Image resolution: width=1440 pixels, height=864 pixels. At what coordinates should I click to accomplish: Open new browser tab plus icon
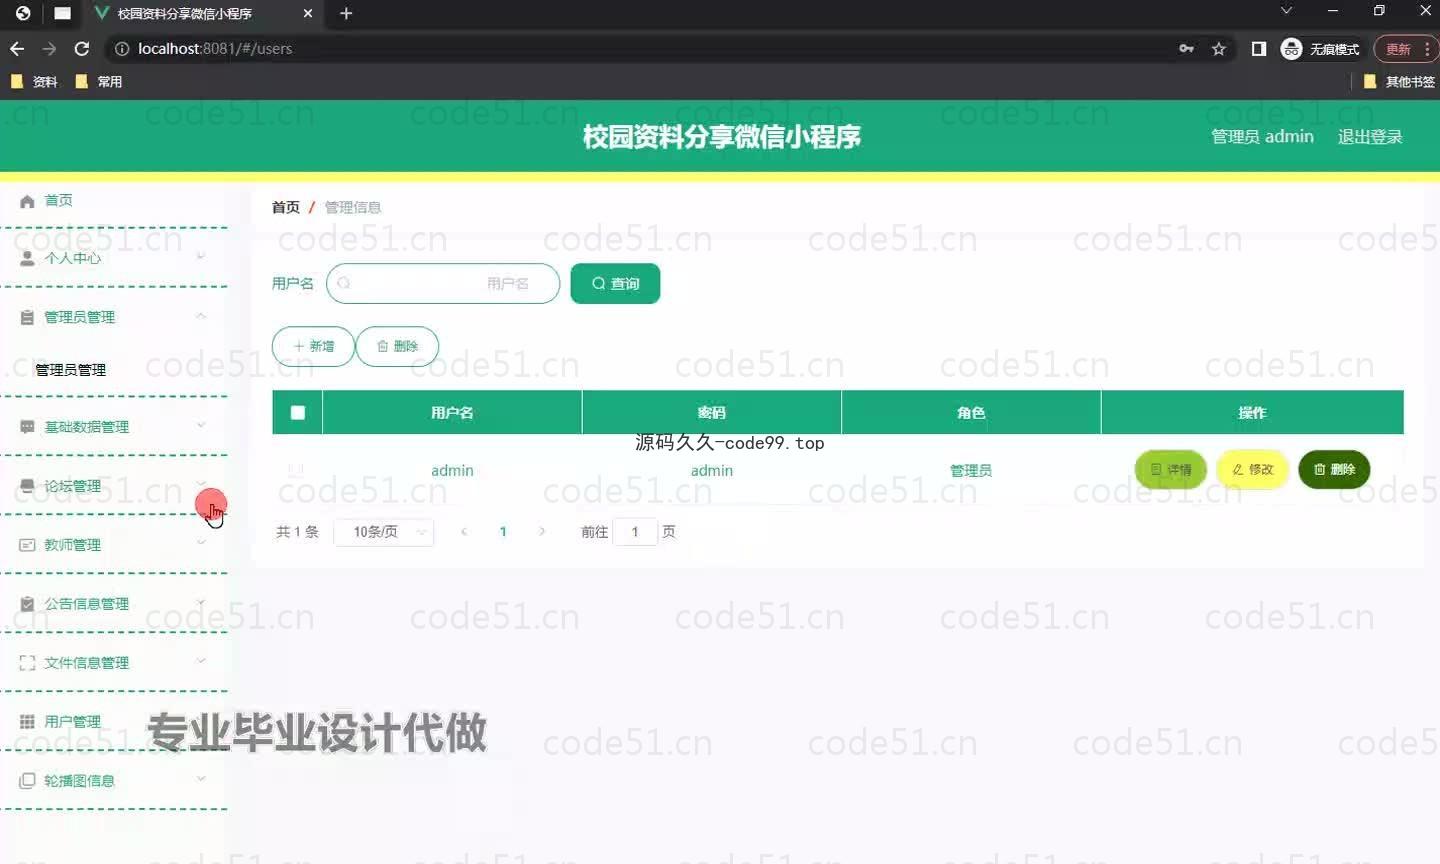(346, 13)
